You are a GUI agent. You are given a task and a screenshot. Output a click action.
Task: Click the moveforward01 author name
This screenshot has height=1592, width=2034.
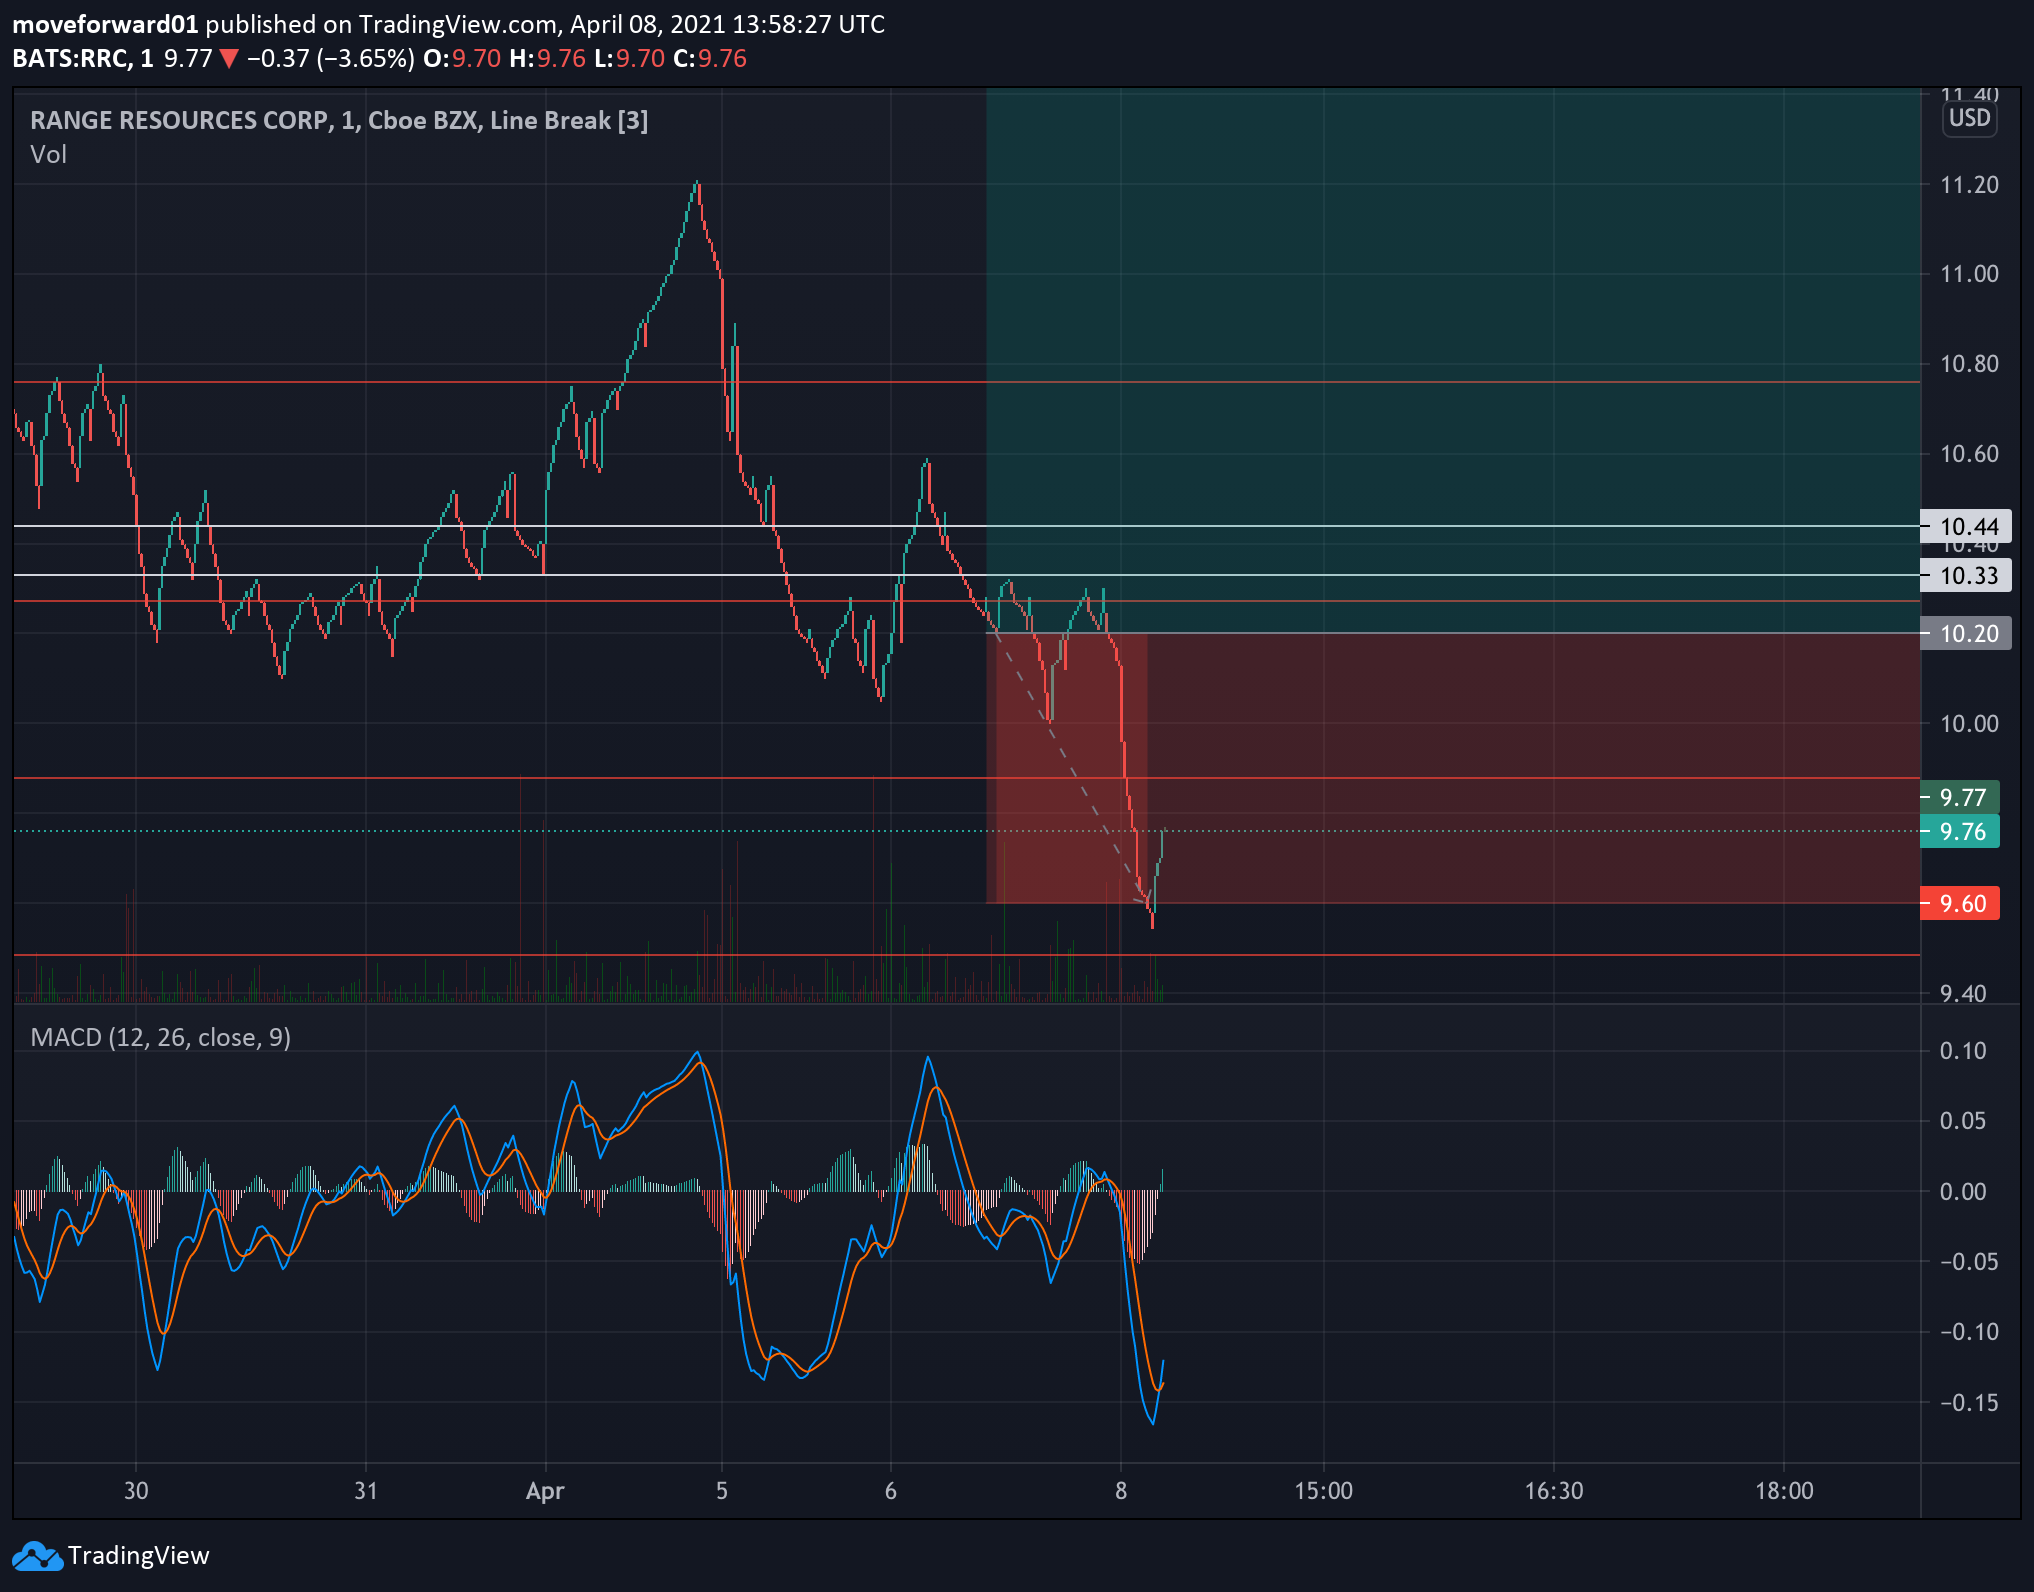105,24
